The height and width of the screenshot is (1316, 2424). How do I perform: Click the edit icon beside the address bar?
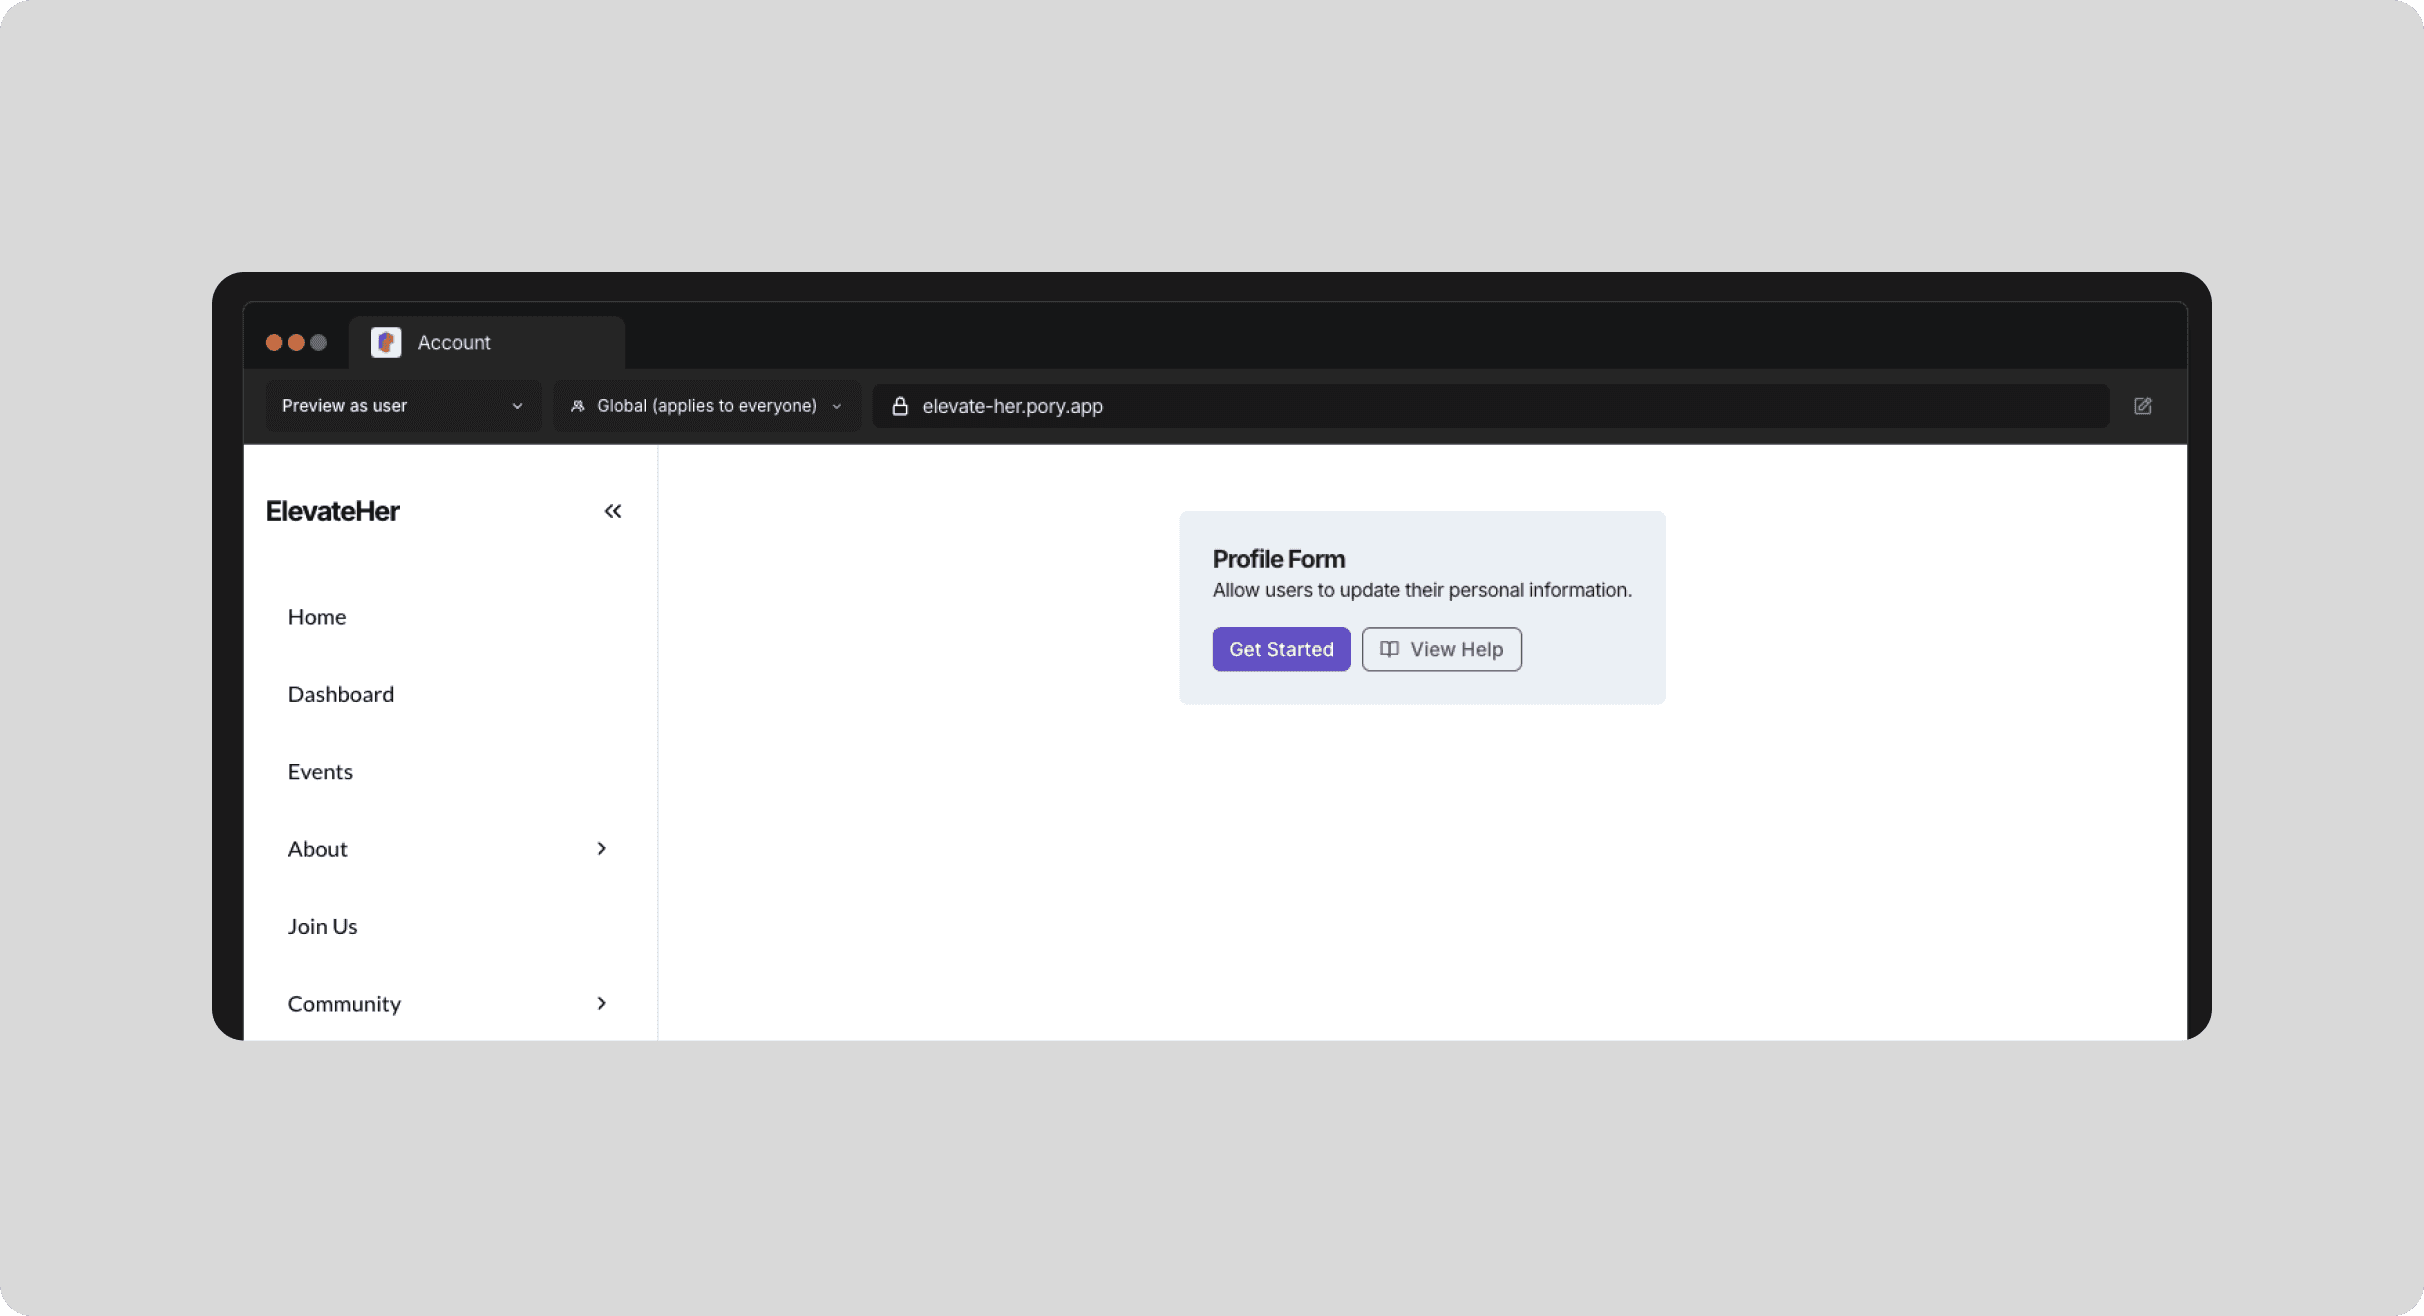pyautogui.click(x=2142, y=406)
